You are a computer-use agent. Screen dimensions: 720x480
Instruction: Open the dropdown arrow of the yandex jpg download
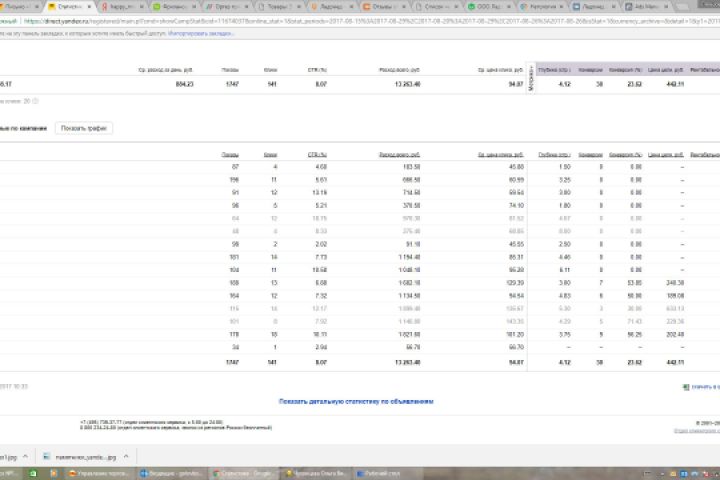click(126, 457)
